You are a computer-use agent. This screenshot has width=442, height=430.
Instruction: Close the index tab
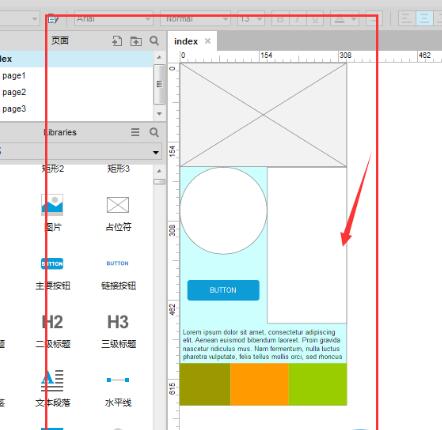click(208, 41)
